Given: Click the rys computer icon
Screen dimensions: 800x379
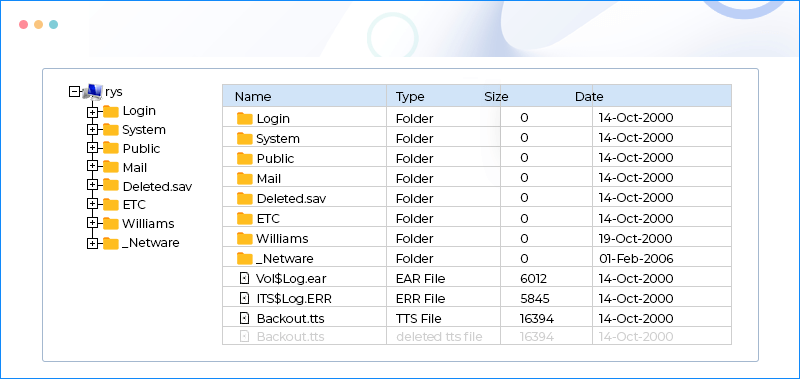Looking at the screenshot, I should (92, 91).
